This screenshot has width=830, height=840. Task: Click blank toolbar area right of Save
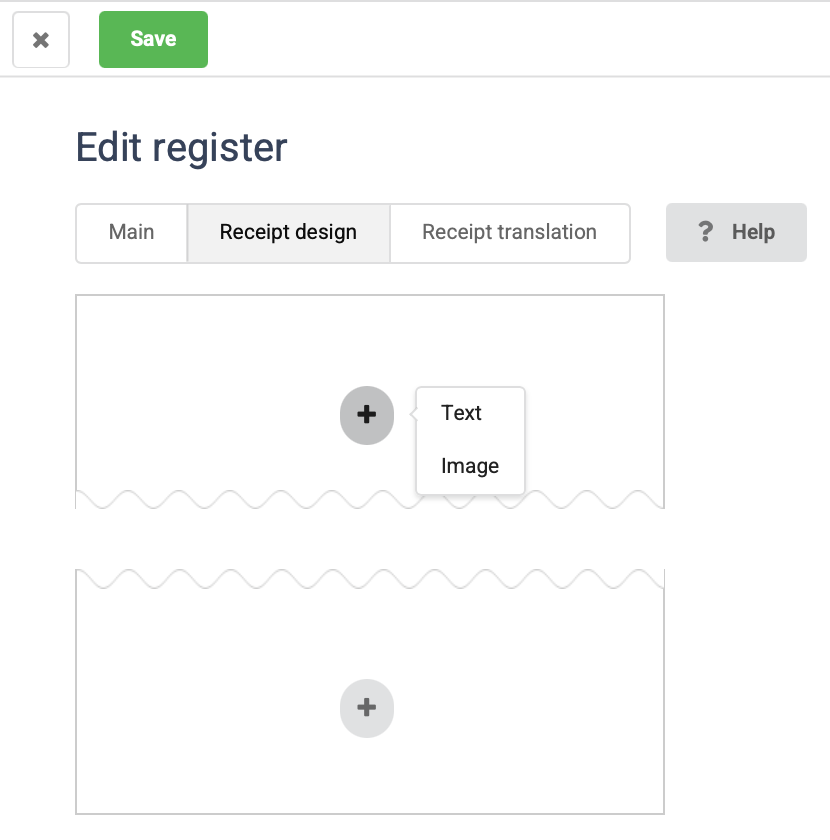[x=500, y=40]
